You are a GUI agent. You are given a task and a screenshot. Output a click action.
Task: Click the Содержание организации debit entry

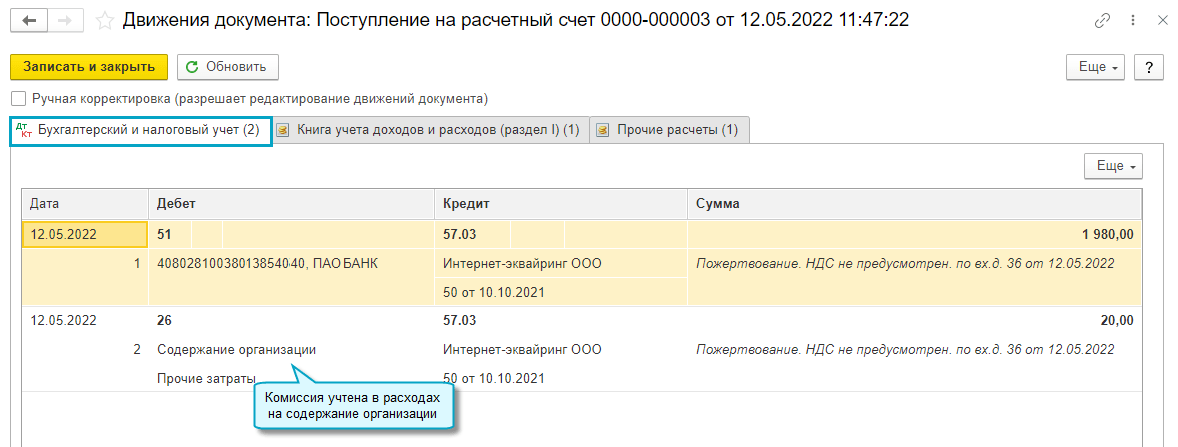point(237,350)
